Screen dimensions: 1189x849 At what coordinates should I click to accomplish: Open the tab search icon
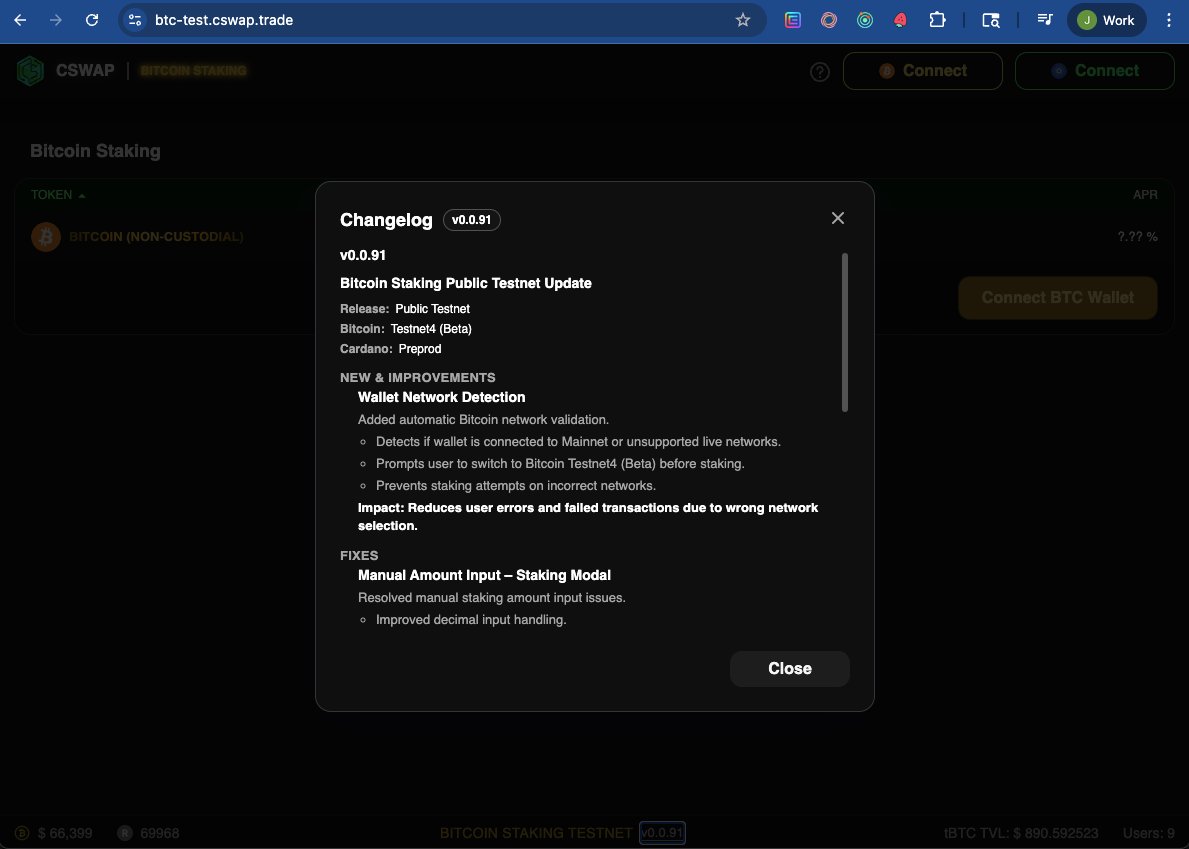pyautogui.click(x=990, y=20)
